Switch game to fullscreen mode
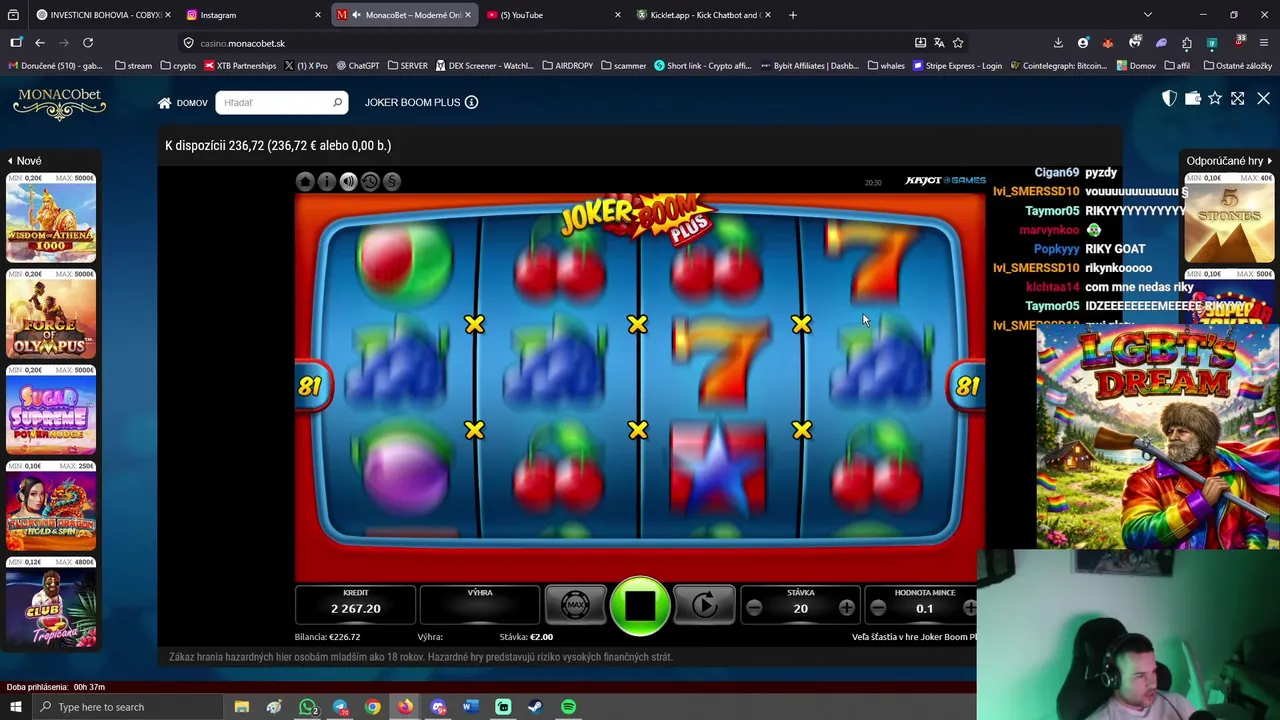This screenshot has height=720, width=1280. tap(1238, 98)
